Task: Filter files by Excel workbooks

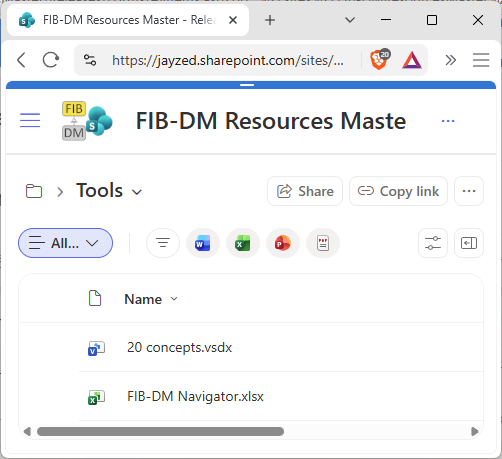Action: pos(243,243)
